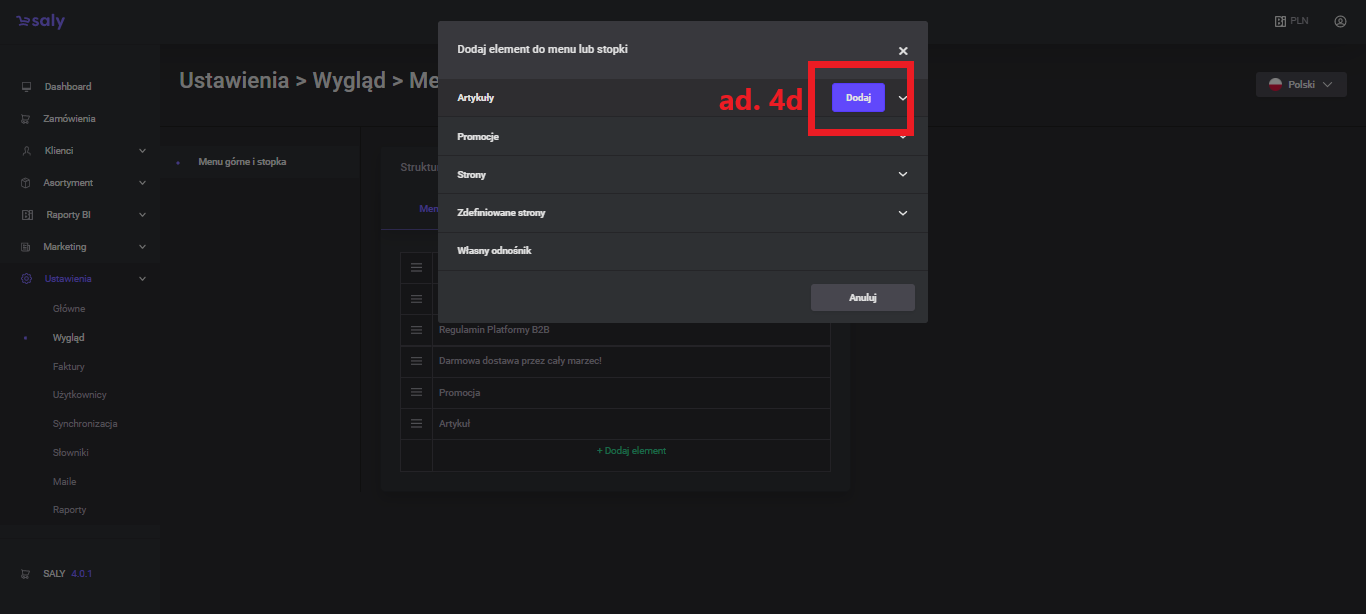
Task: Click the Asortyment box icon
Action: pos(26,183)
